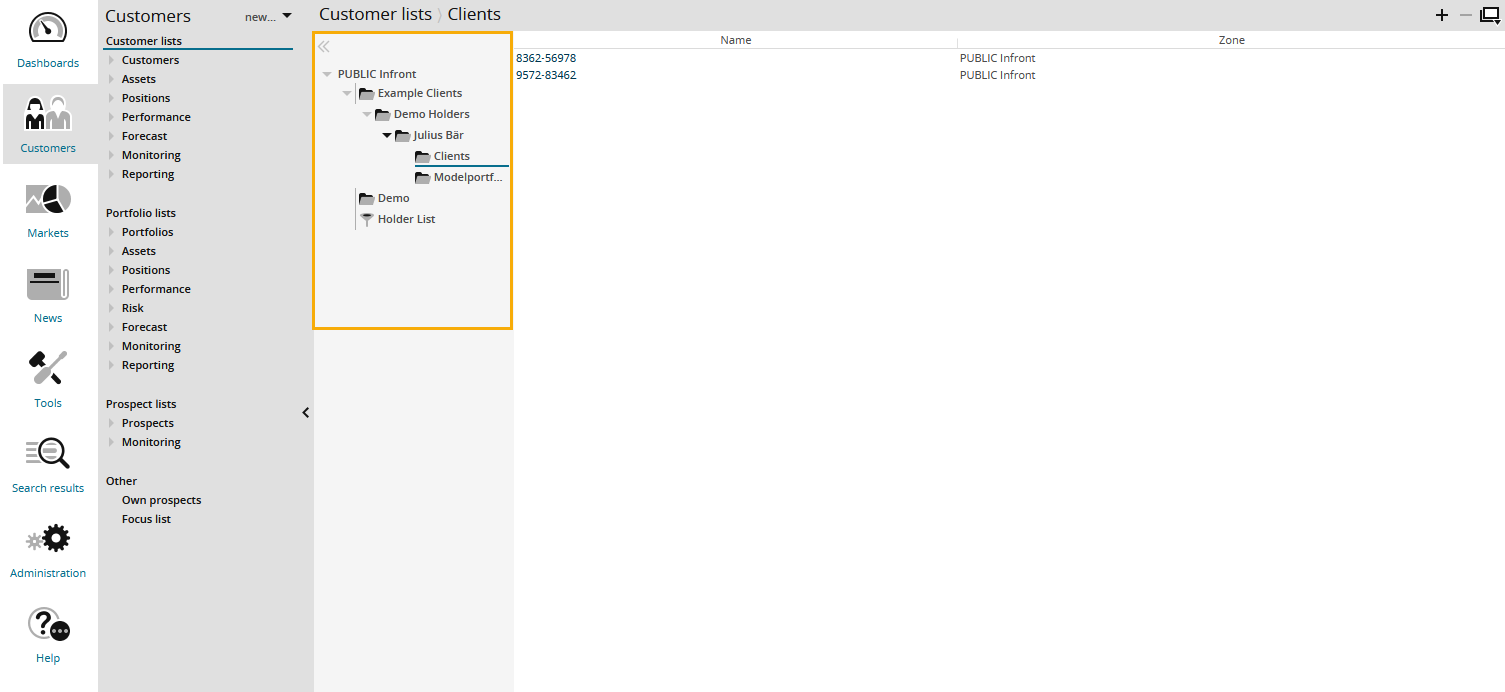This screenshot has height=692, width=1505.
Task: Collapse the left sidebar with arrow
Action: 306,412
